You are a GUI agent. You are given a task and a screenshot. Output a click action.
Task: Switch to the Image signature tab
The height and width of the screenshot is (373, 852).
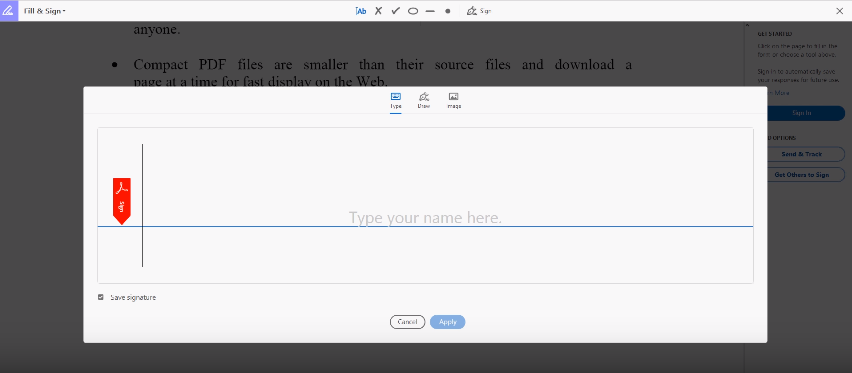pyautogui.click(x=454, y=101)
